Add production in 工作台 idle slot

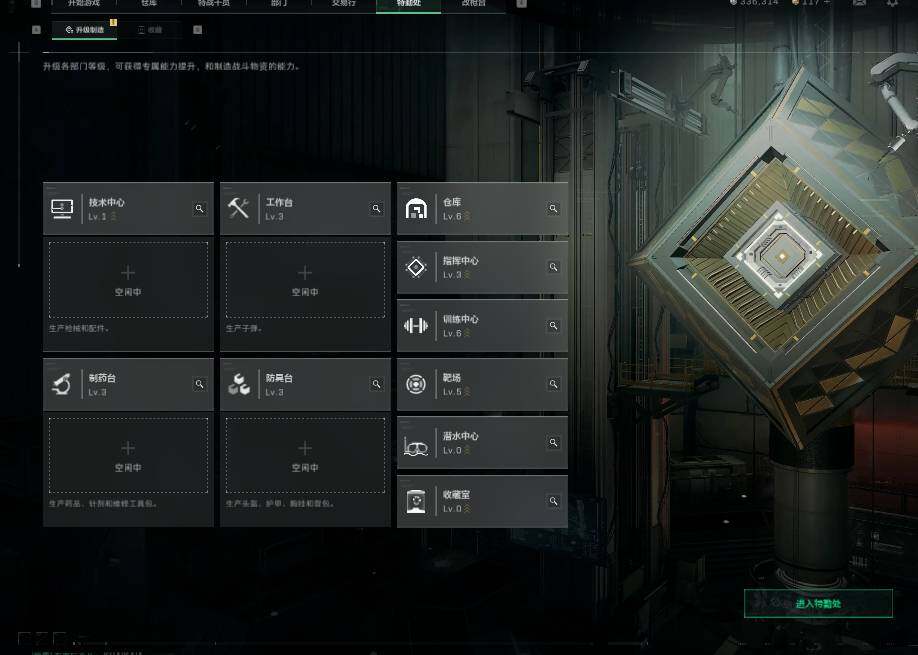coord(305,280)
